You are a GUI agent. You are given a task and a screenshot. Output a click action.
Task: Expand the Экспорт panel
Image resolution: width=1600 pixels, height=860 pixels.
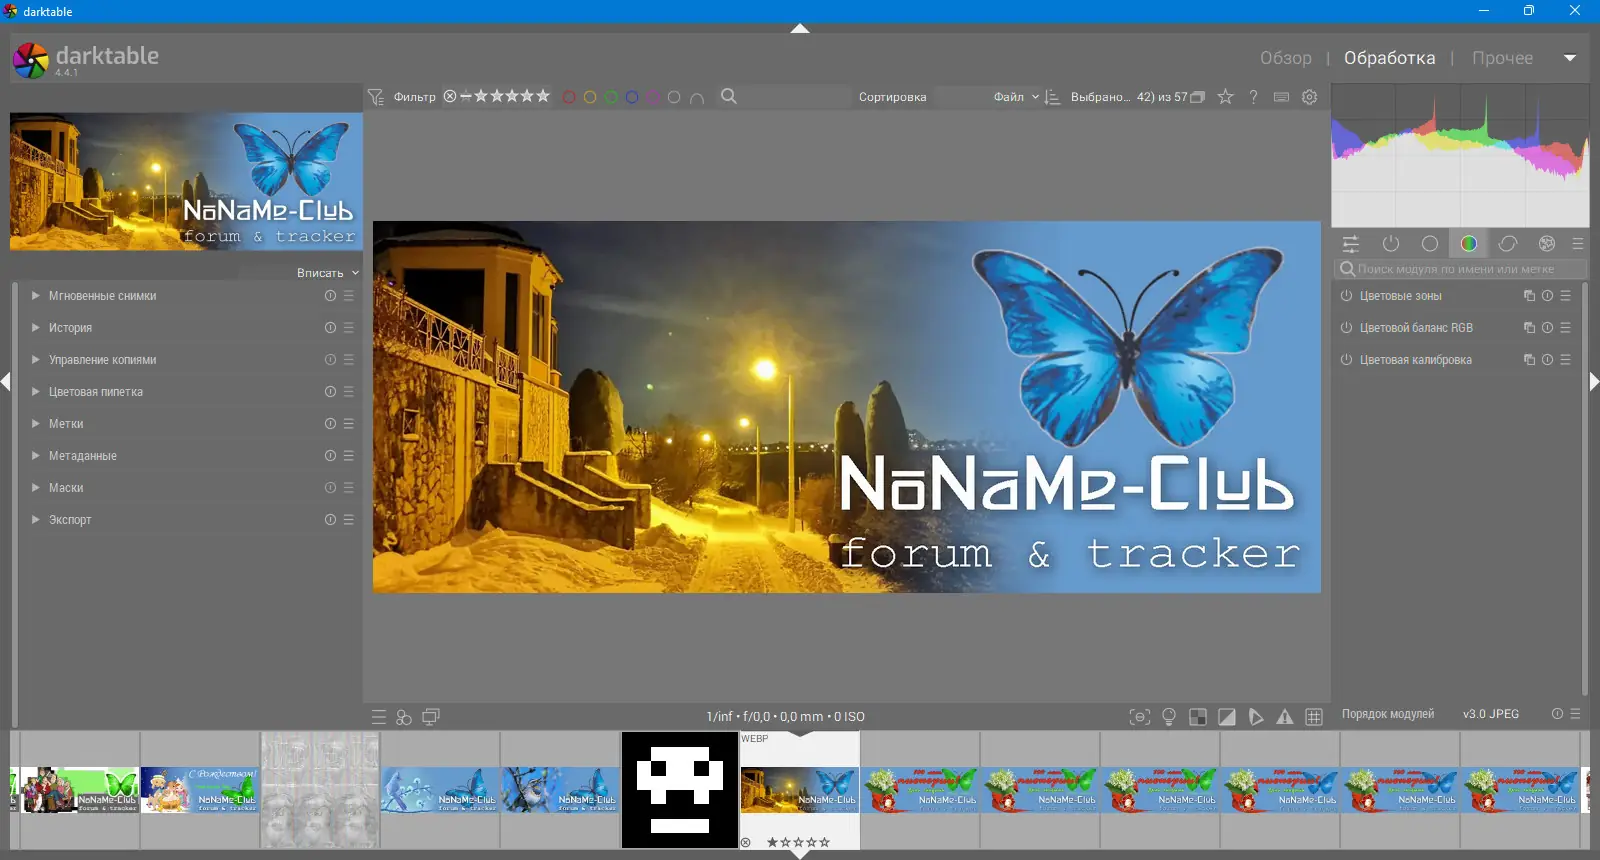pyautogui.click(x=36, y=520)
